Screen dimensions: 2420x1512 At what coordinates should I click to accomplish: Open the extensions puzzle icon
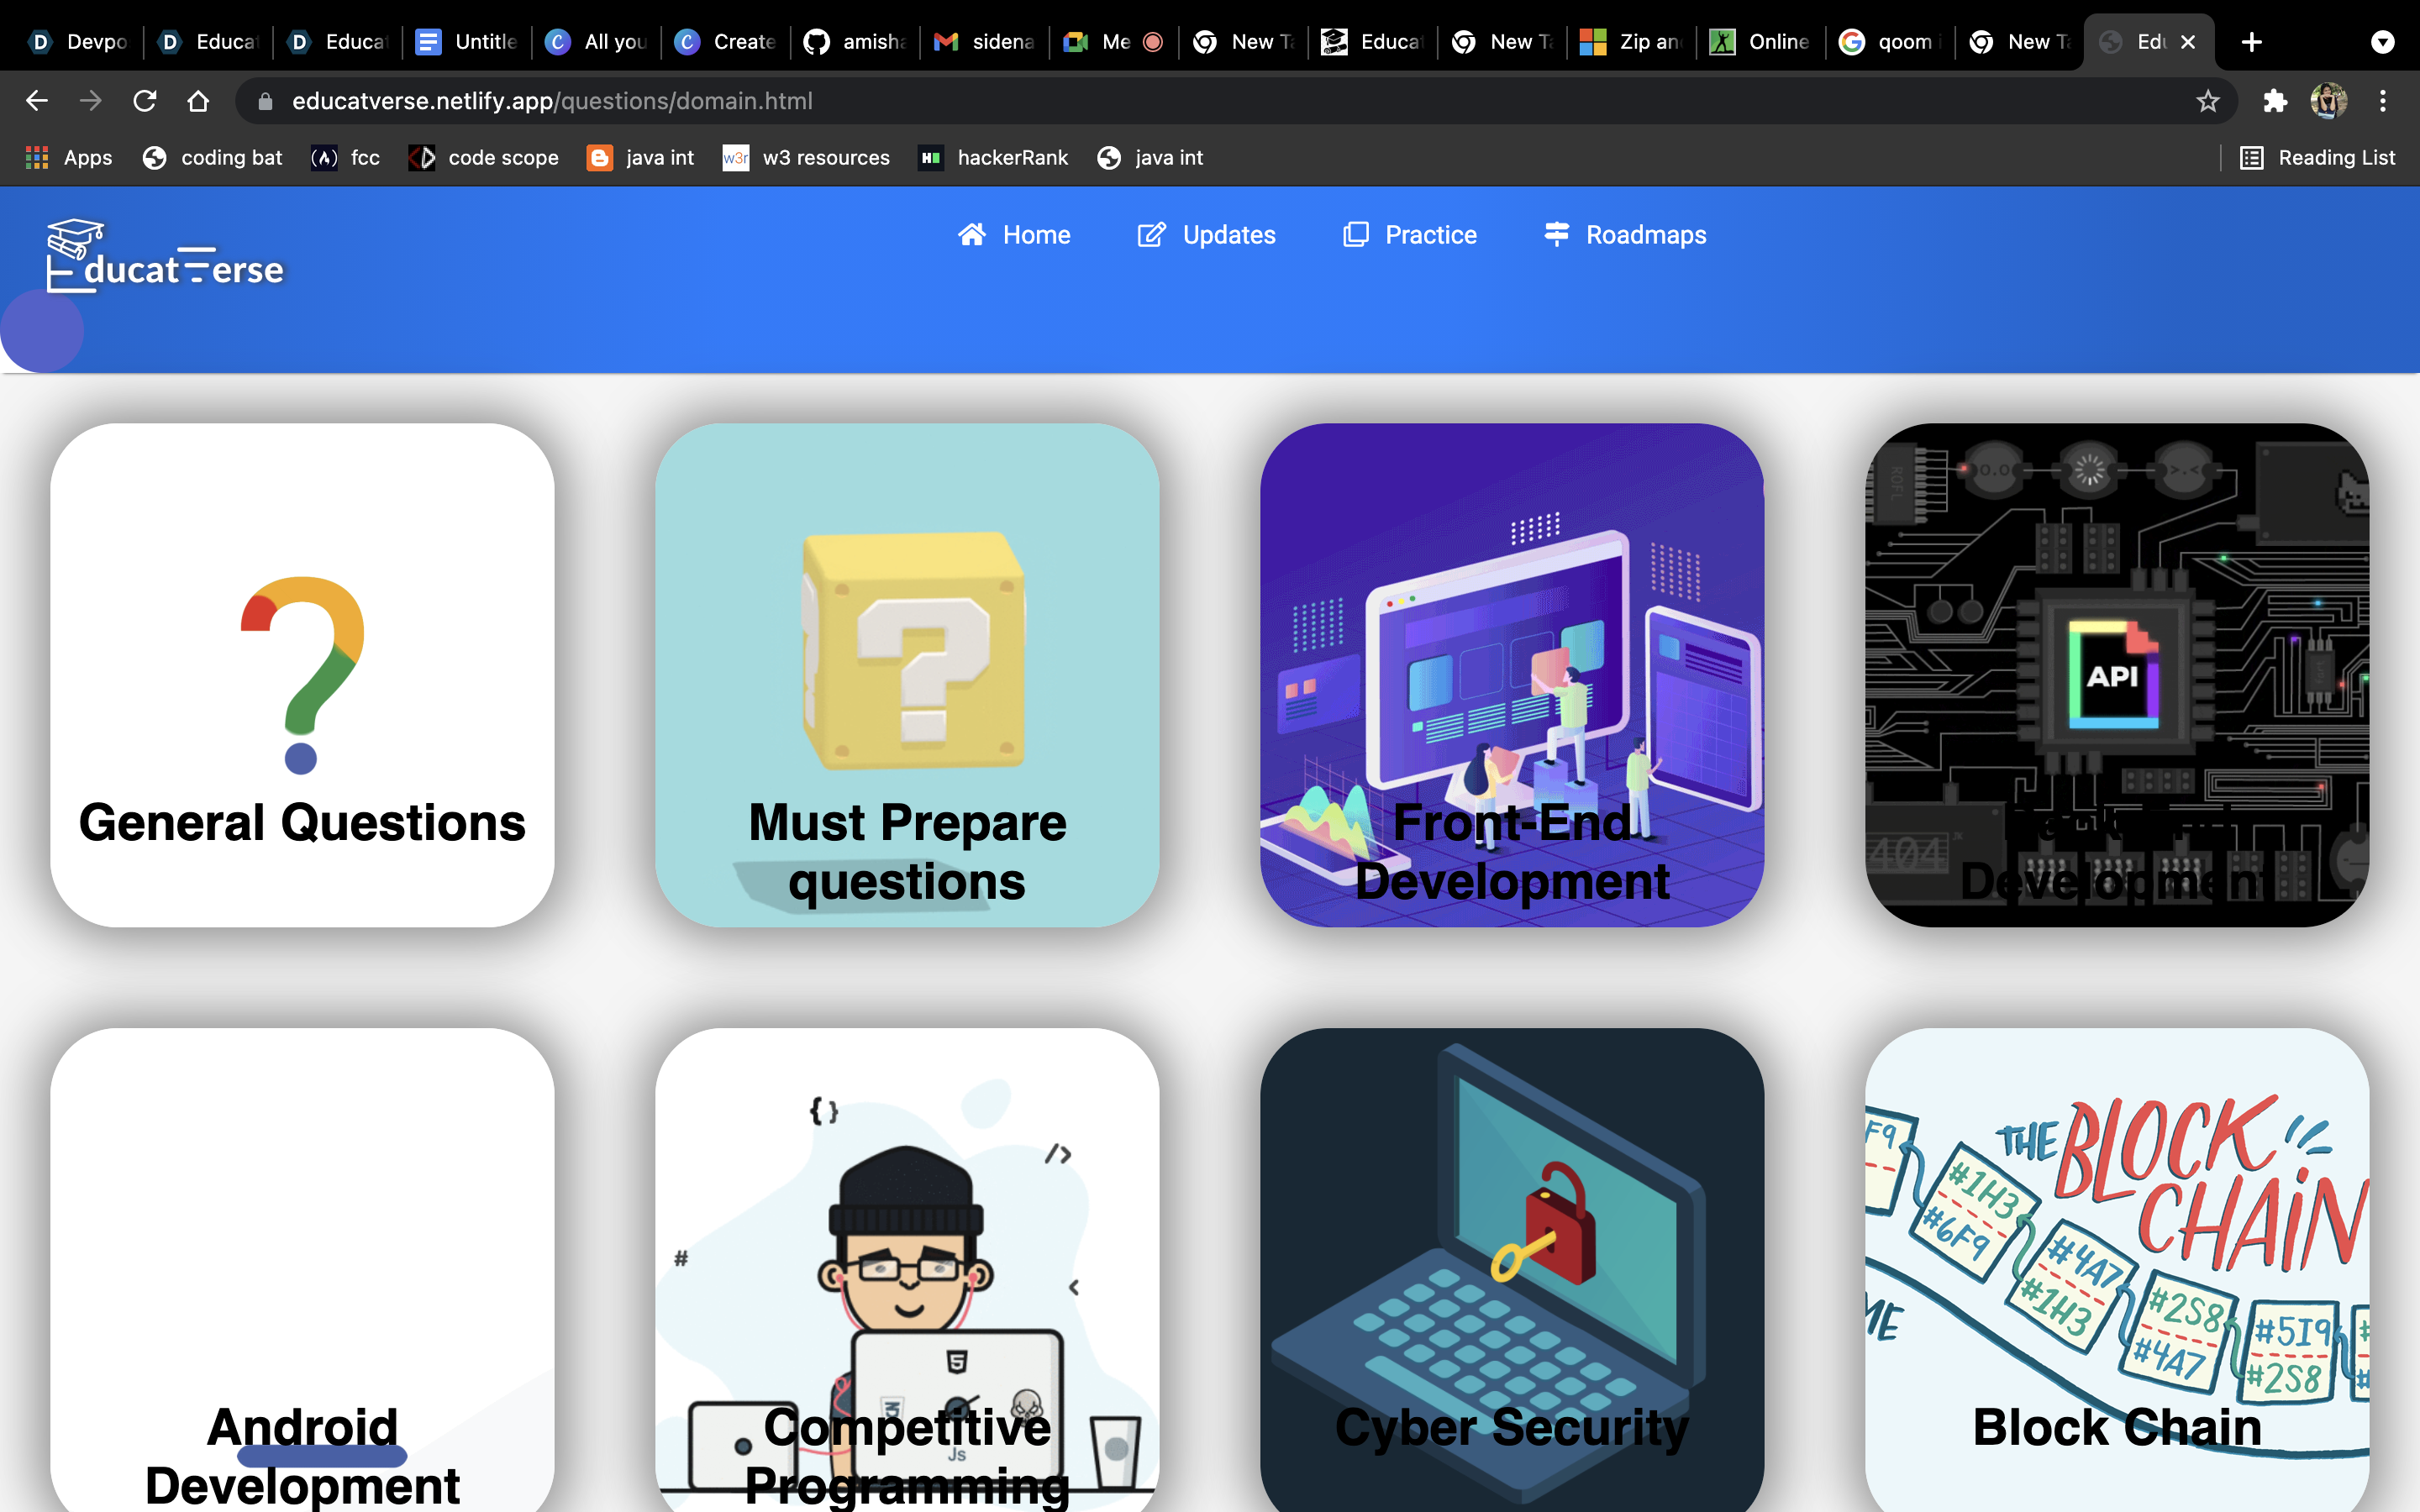(x=2275, y=101)
